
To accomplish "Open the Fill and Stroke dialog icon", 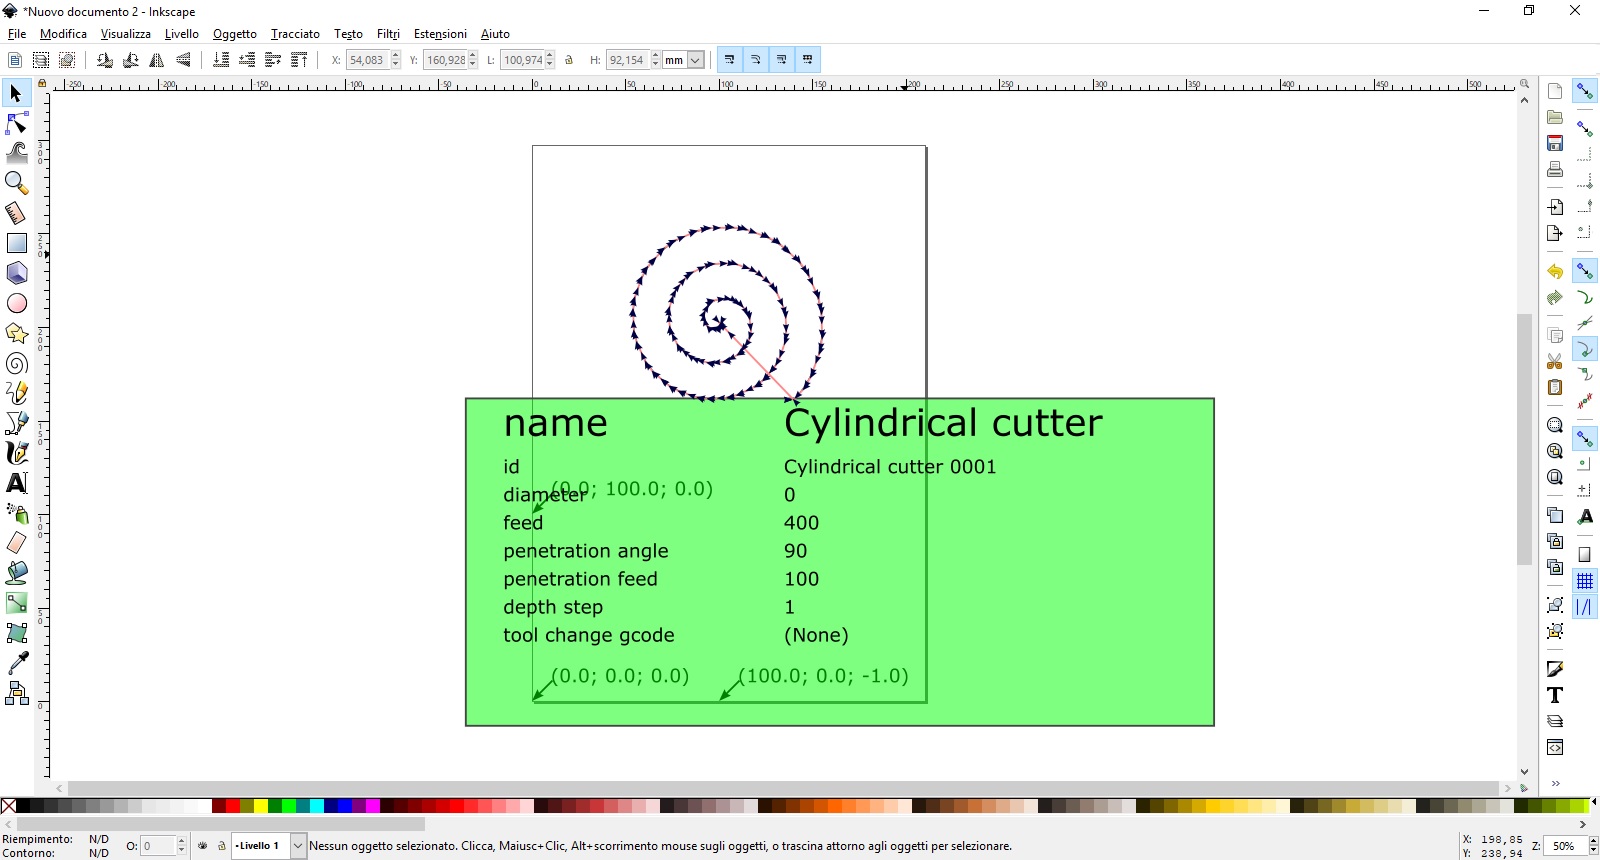I will click(x=1554, y=669).
